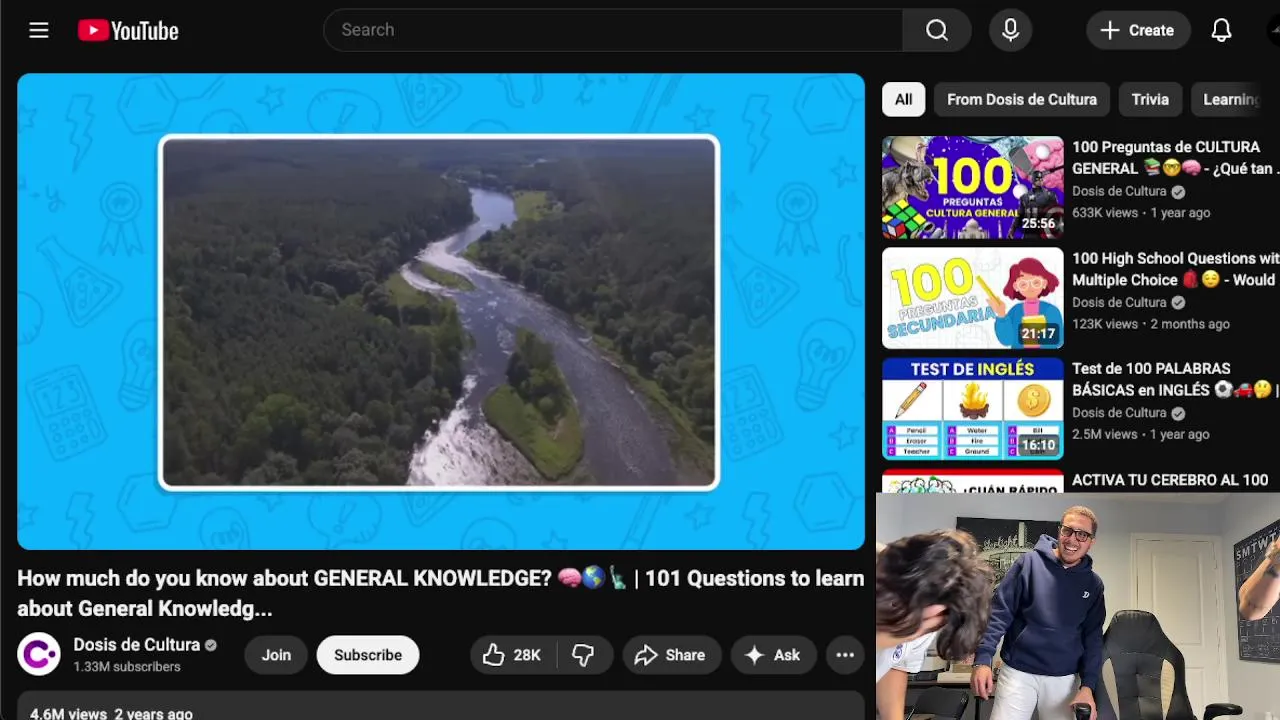Open 'Test de 100 PALABRAS BÁSICAS' title

click(x=1175, y=379)
